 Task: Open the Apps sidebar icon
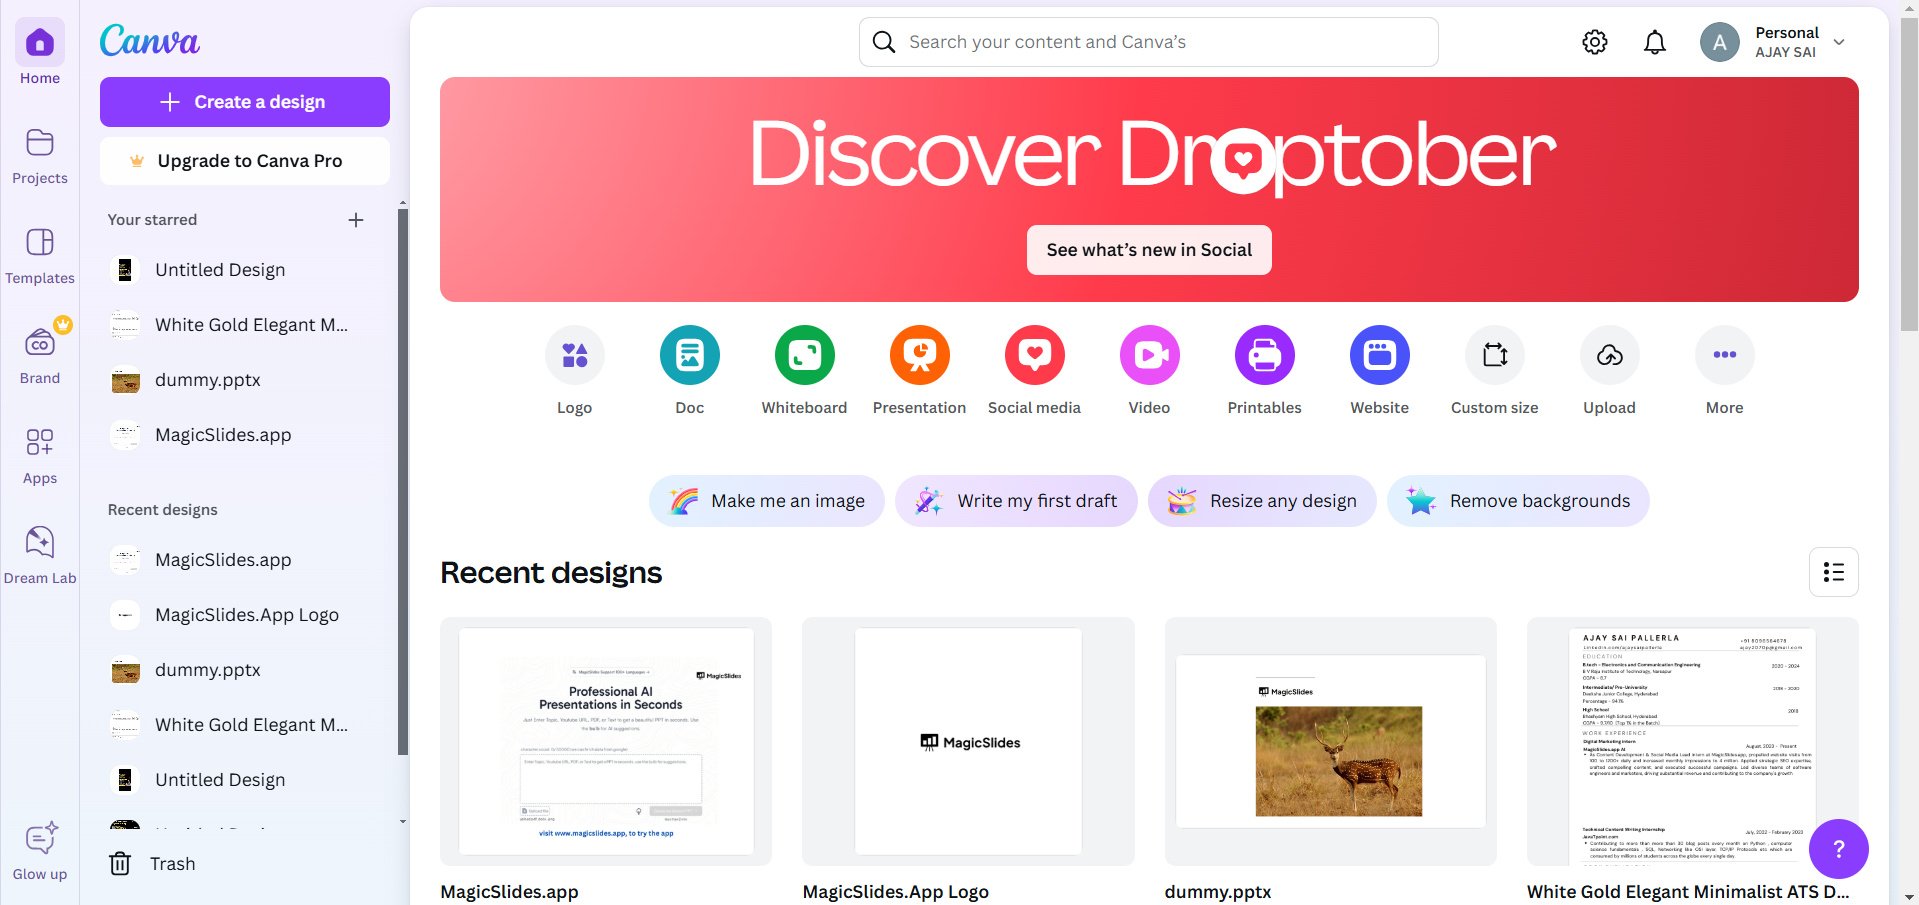(40, 442)
